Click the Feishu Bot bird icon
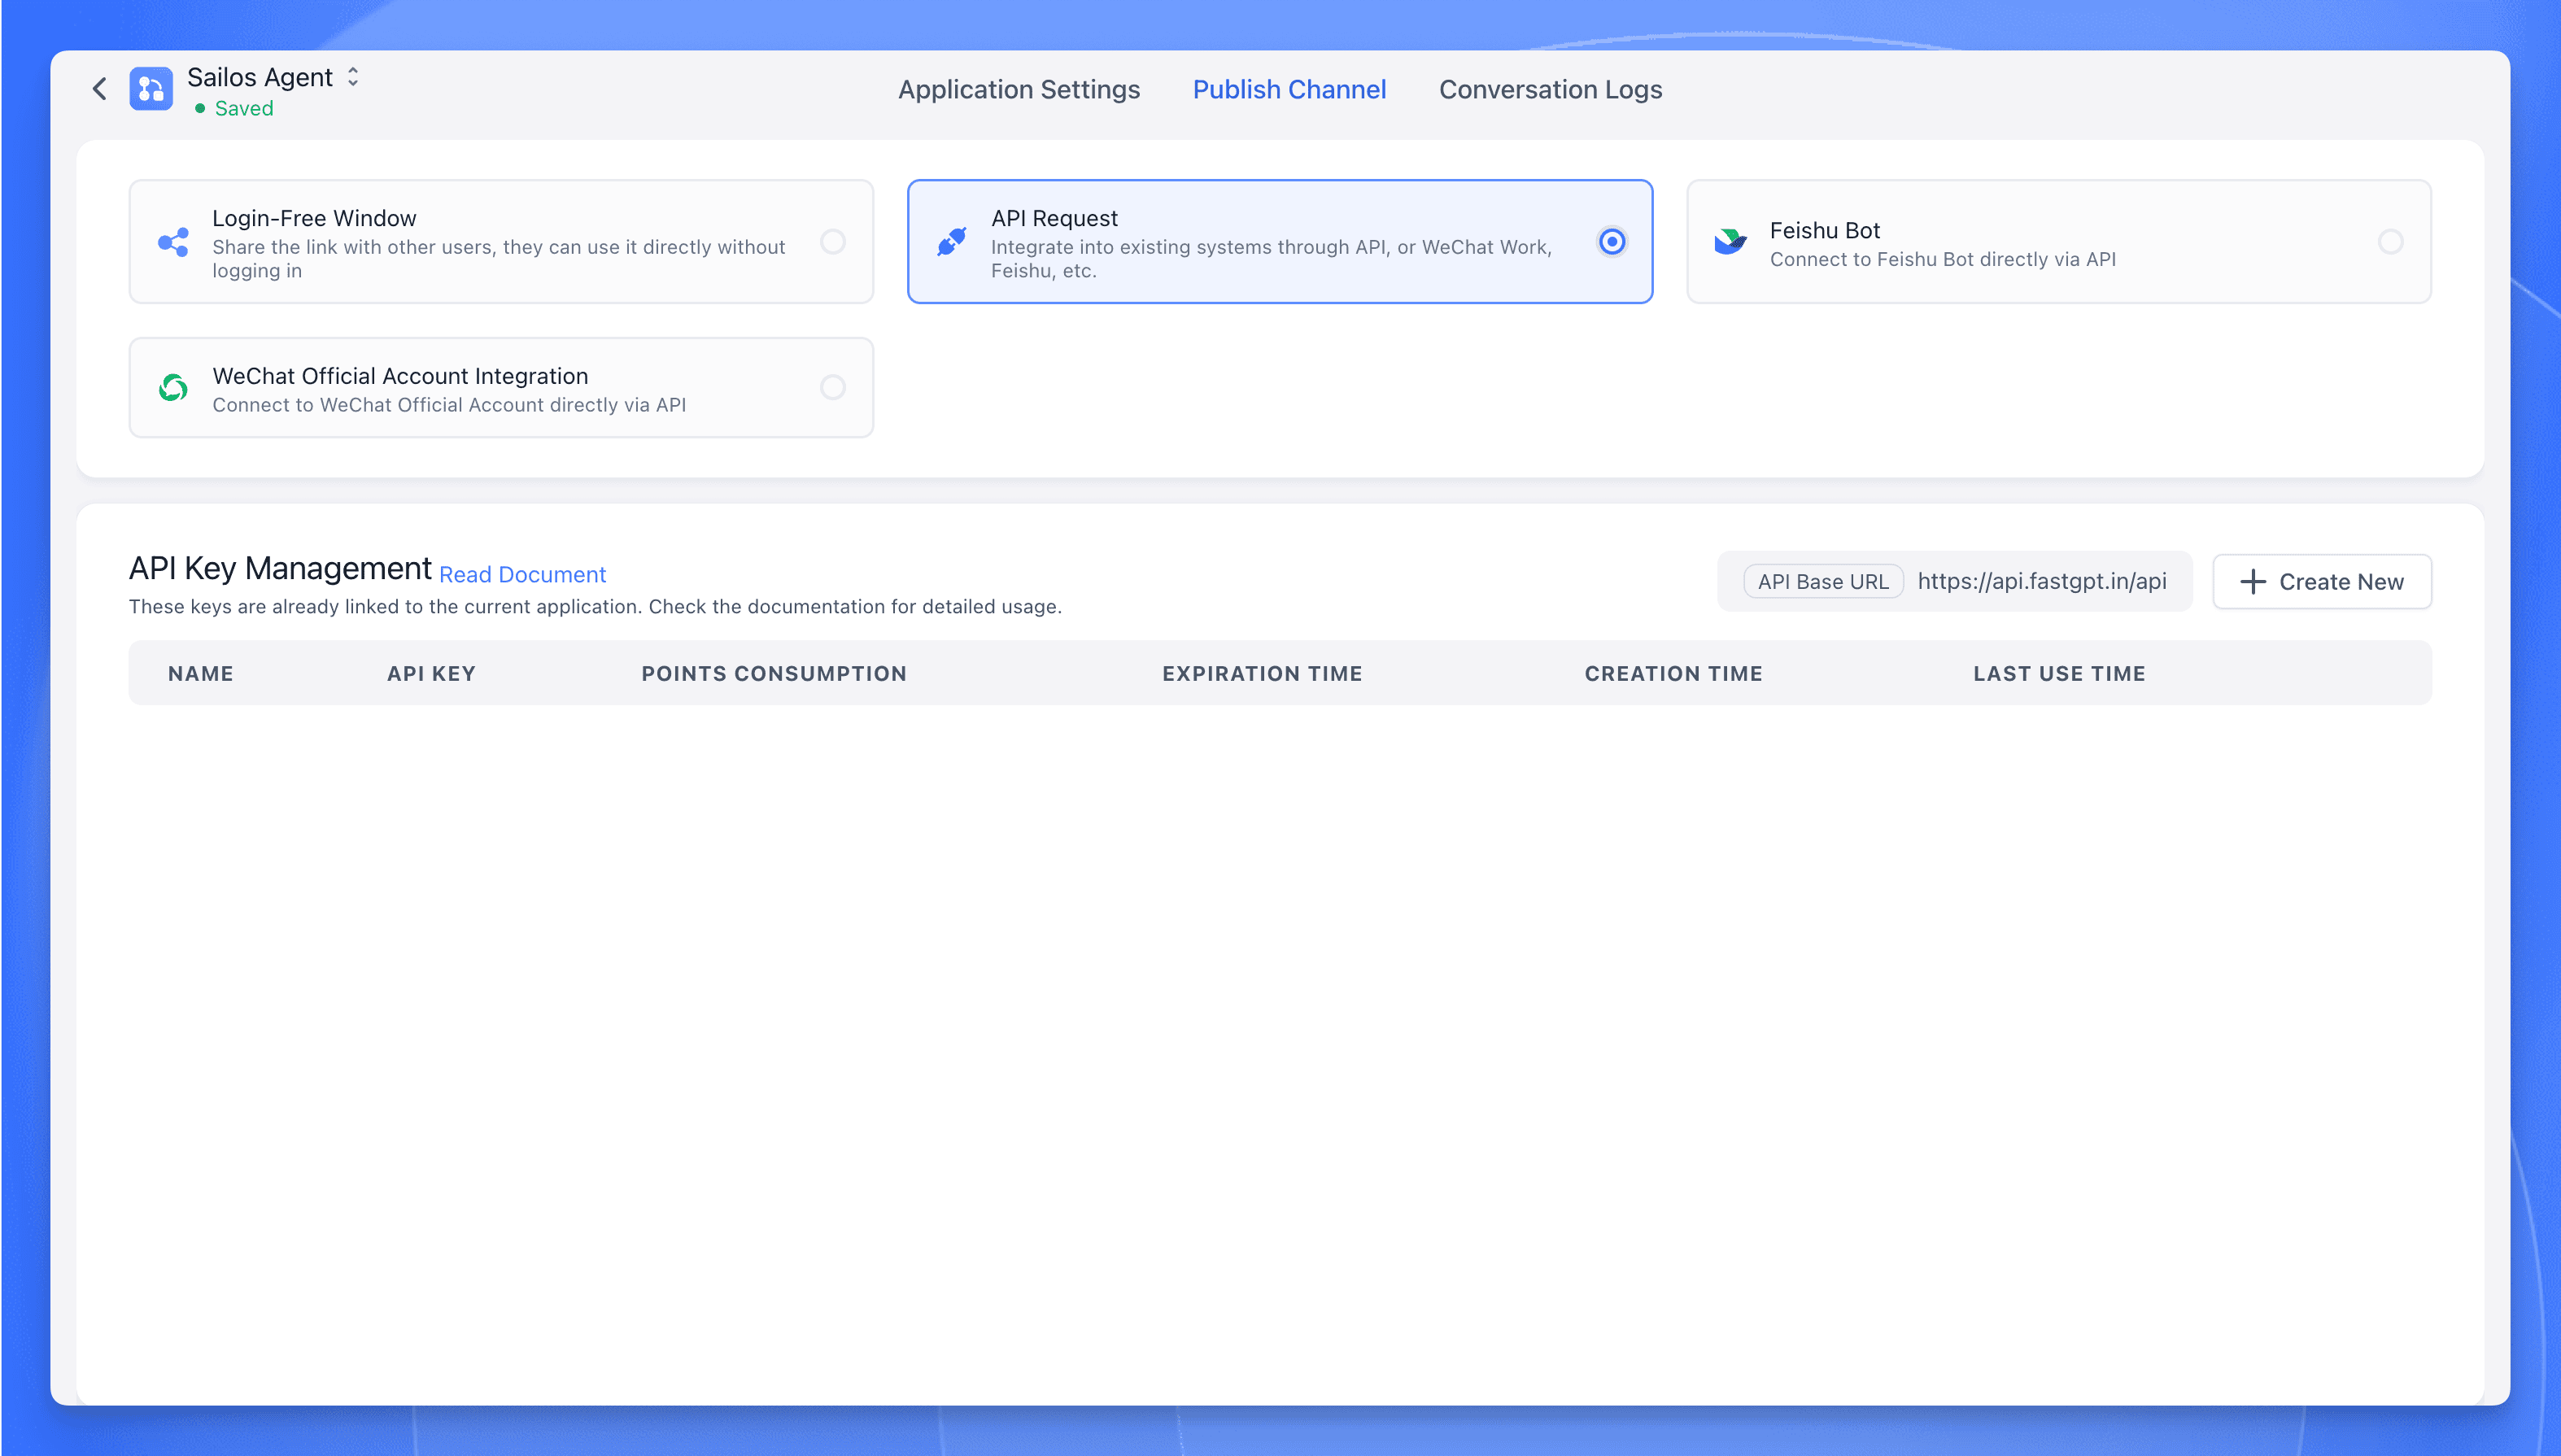This screenshot has height=1456, width=2561. point(1729,241)
